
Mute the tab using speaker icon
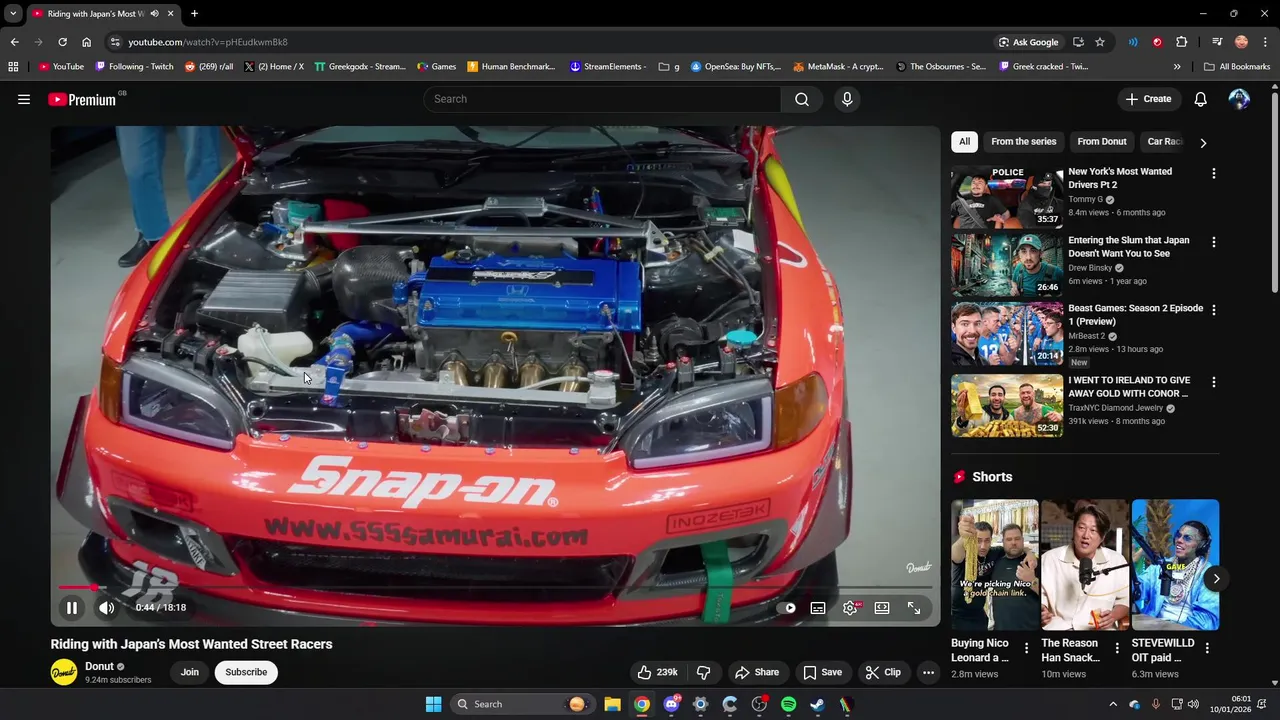[x=154, y=14]
